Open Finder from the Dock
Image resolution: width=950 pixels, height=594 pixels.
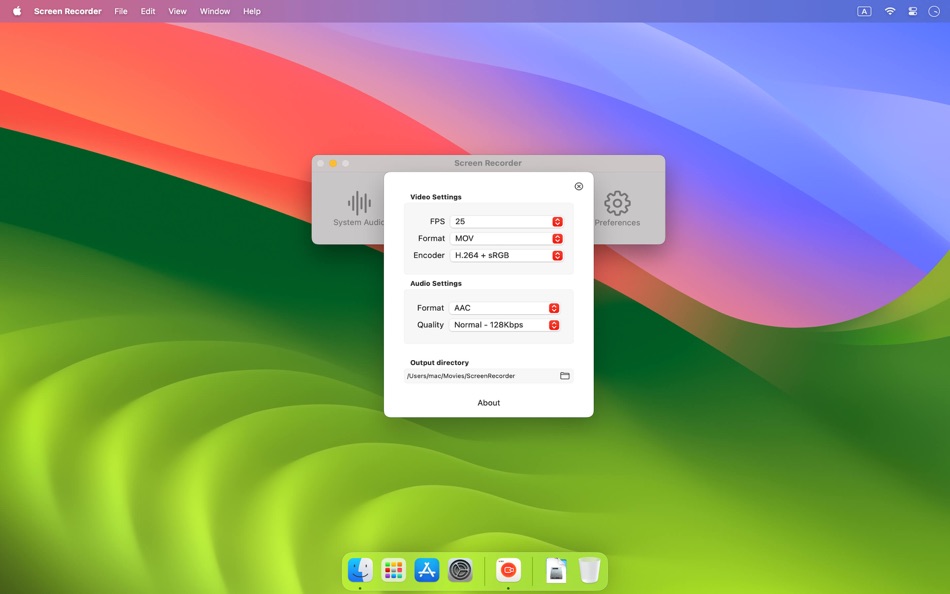pyautogui.click(x=360, y=570)
